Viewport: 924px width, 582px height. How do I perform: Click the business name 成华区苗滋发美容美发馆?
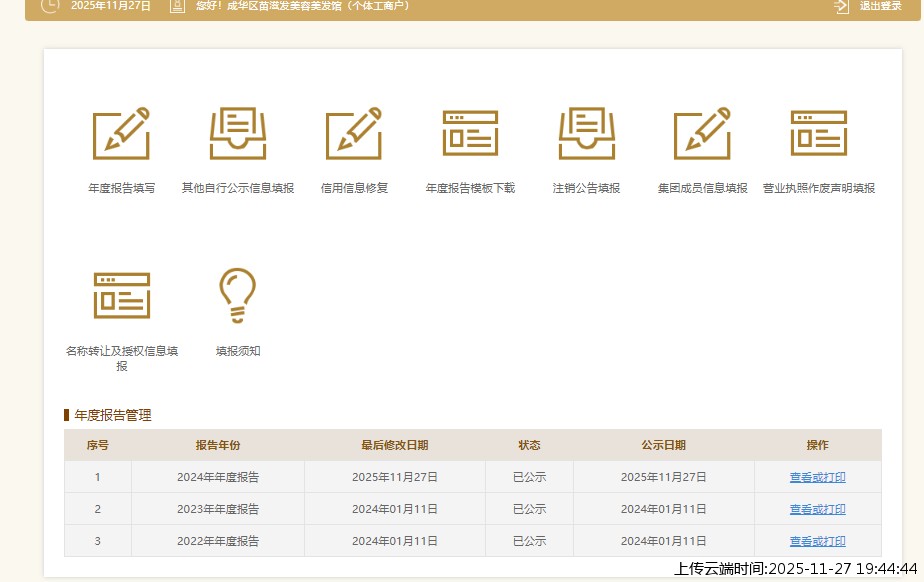pos(280,7)
